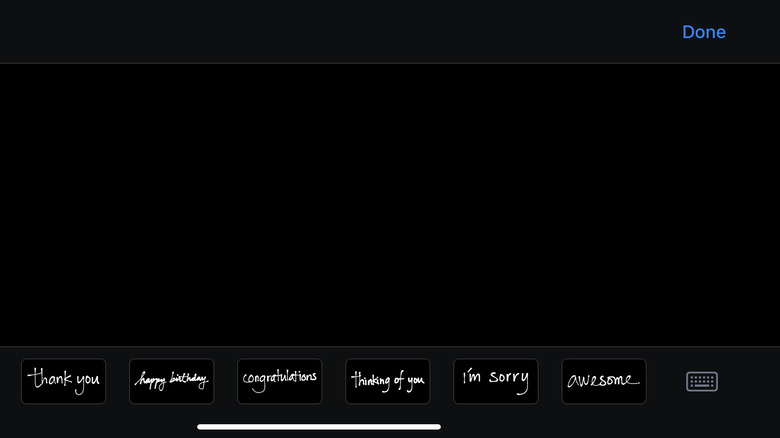Use the cursive happy birthday message tile
This screenshot has width=780, height=438.
pyautogui.click(x=172, y=381)
